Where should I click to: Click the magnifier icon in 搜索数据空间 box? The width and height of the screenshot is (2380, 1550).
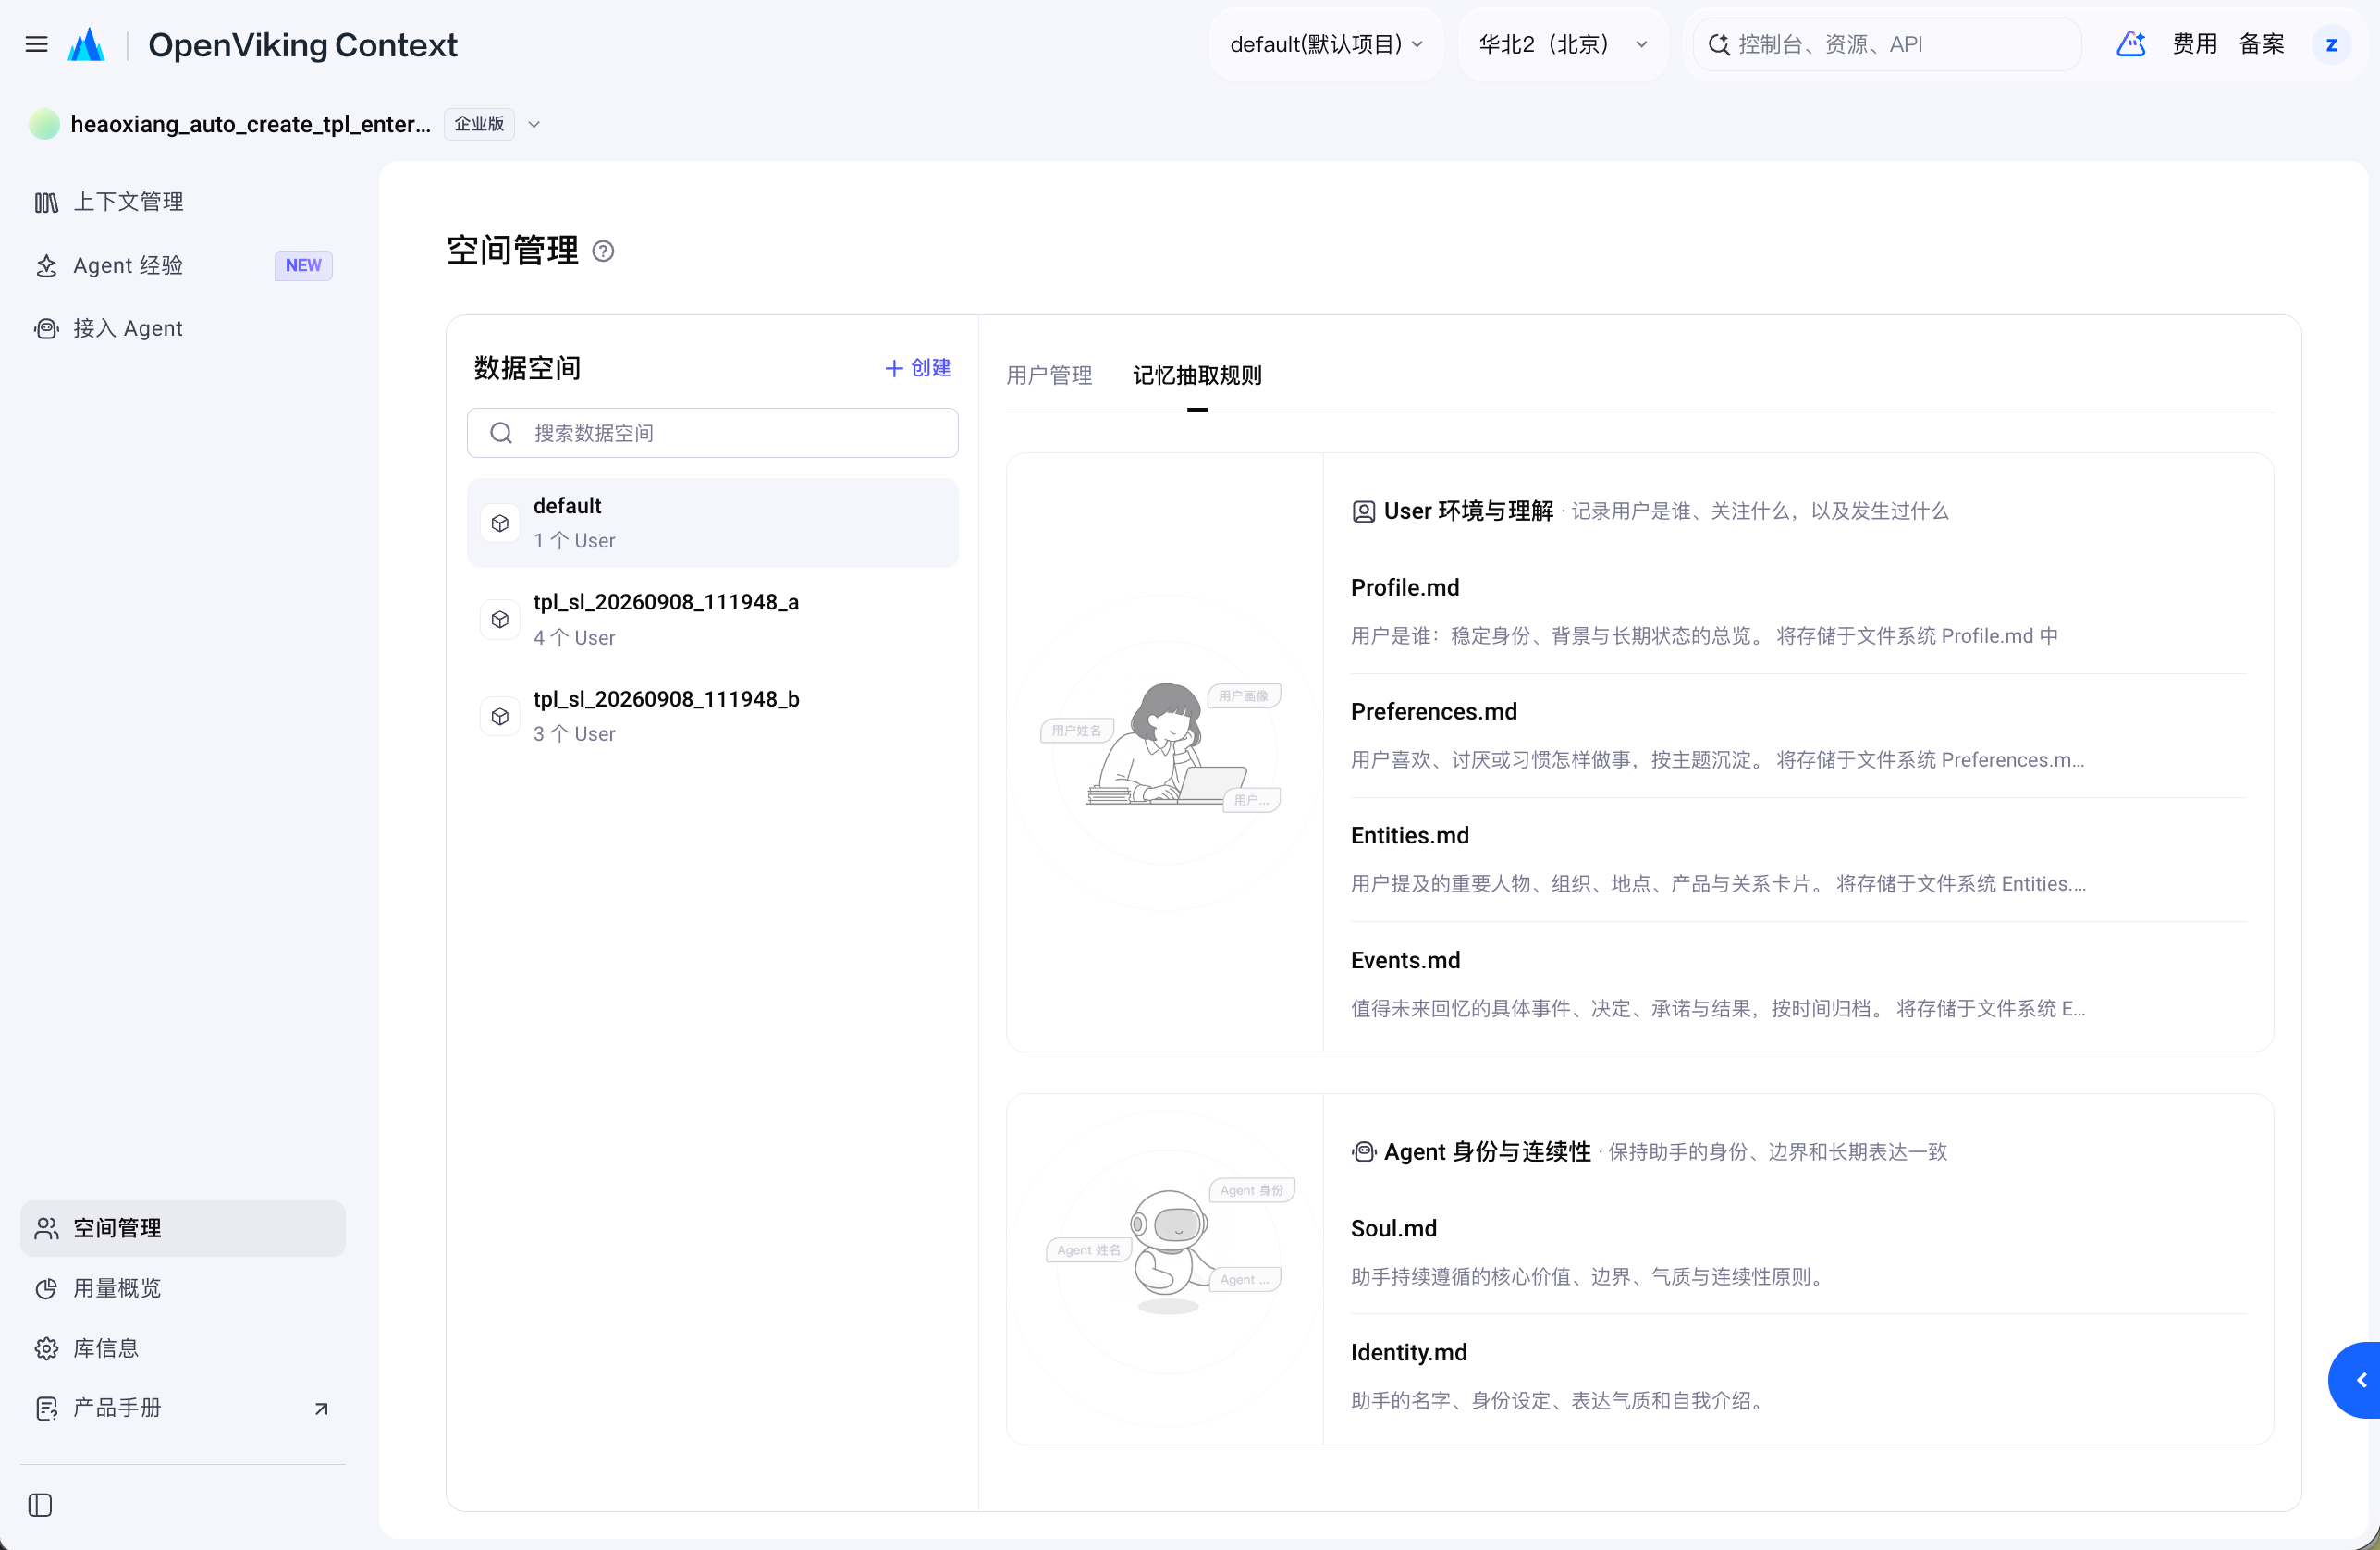pos(501,433)
